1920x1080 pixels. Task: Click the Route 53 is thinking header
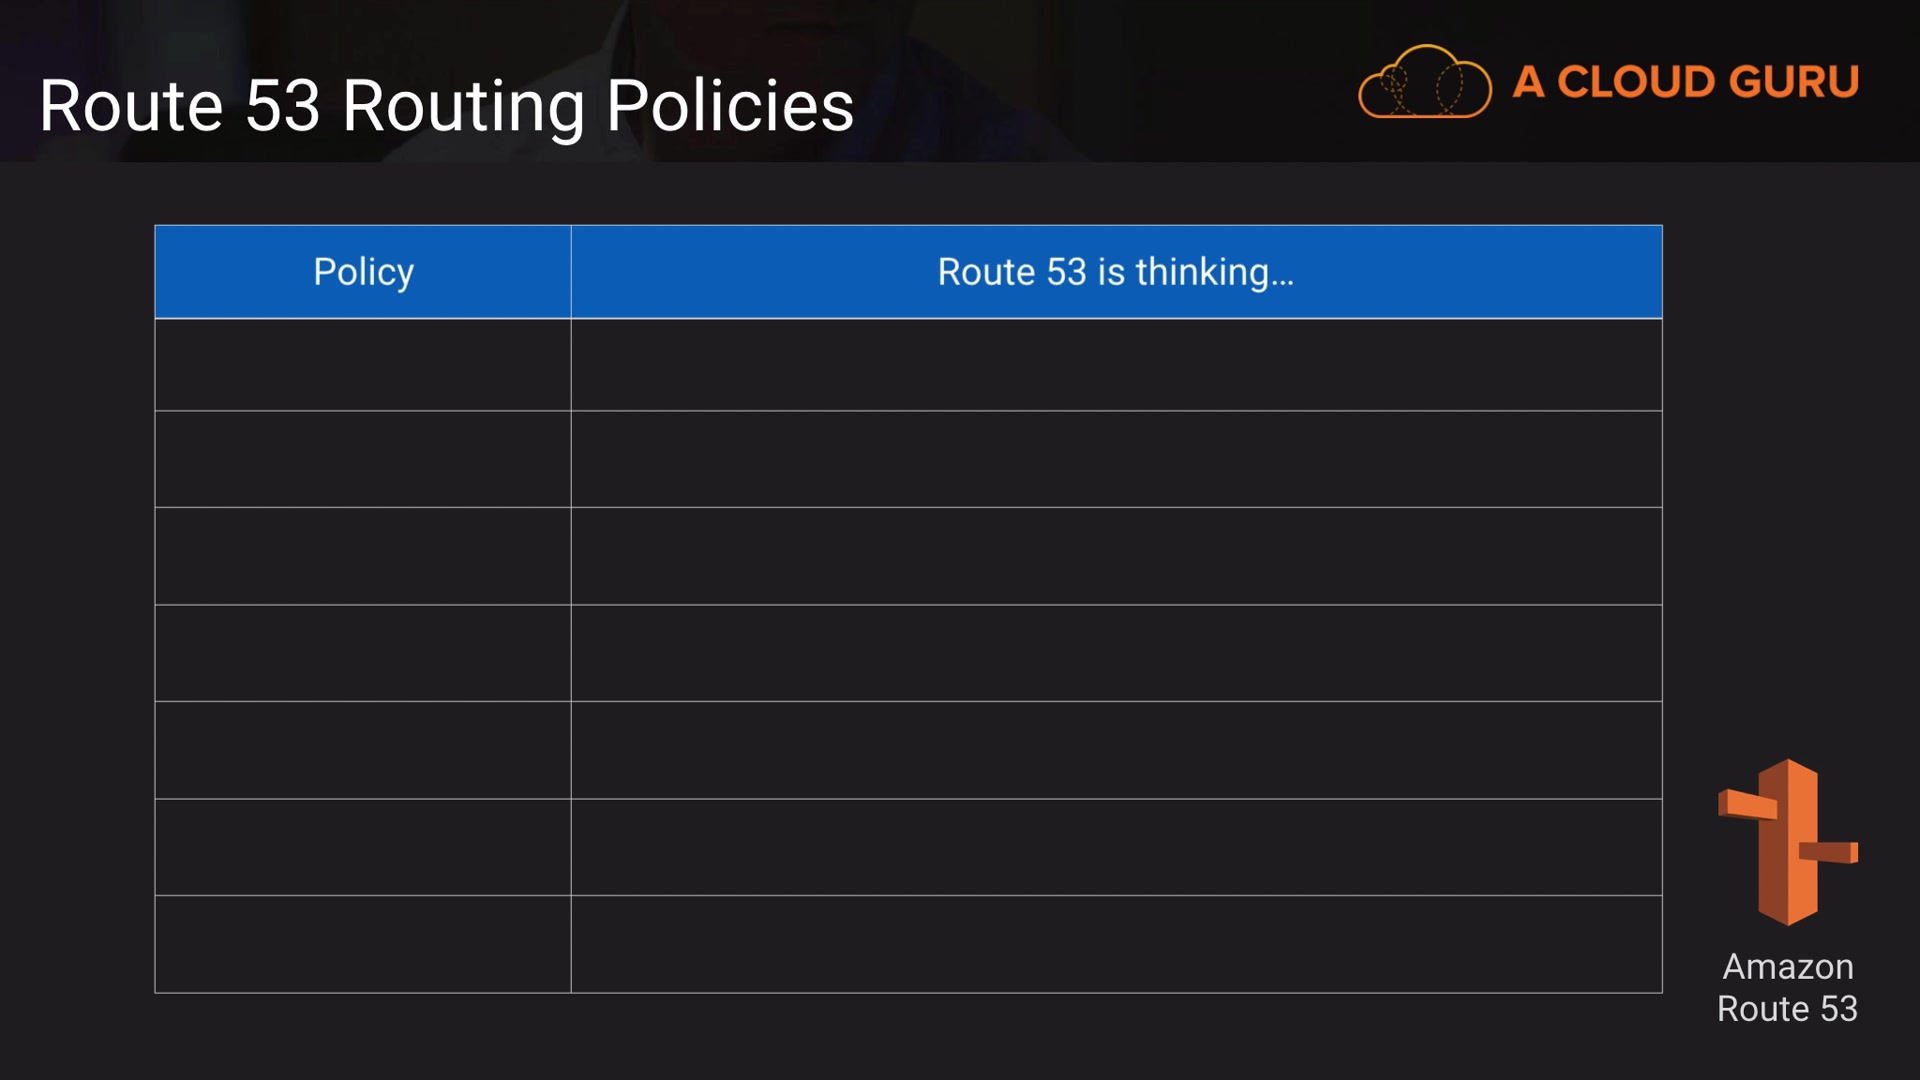click(1116, 272)
